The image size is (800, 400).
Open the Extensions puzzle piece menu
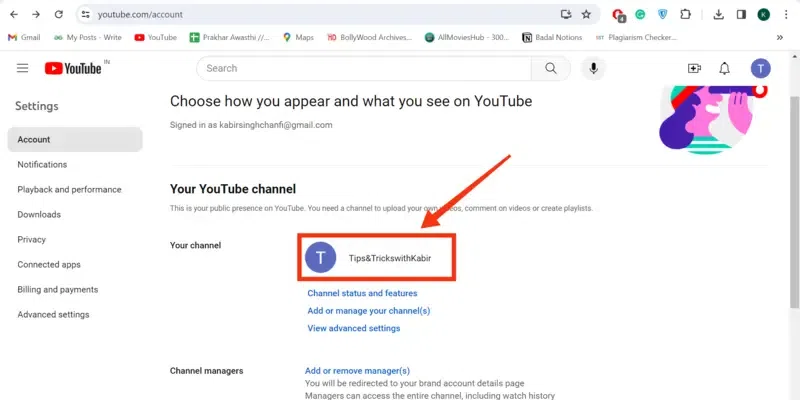tap(685, 14)
